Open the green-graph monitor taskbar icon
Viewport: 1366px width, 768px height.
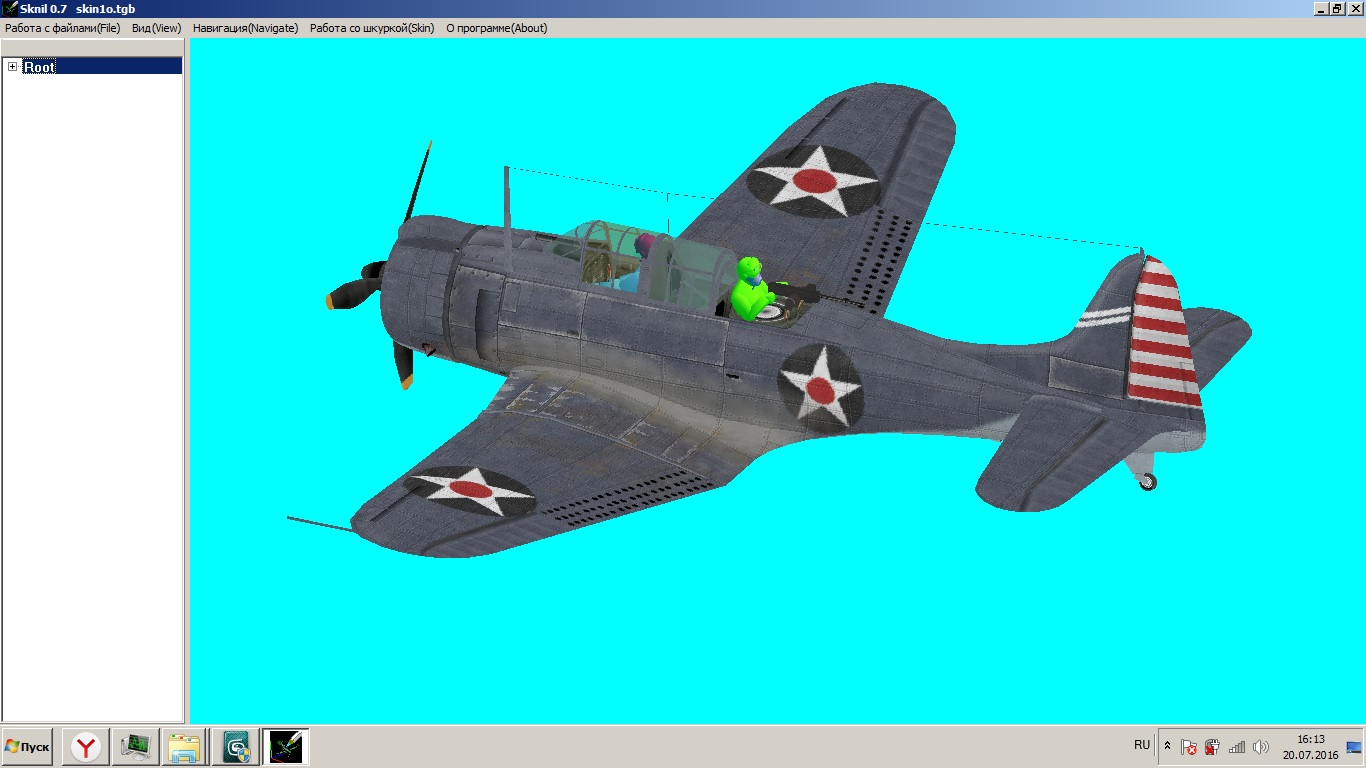(135, 747)
